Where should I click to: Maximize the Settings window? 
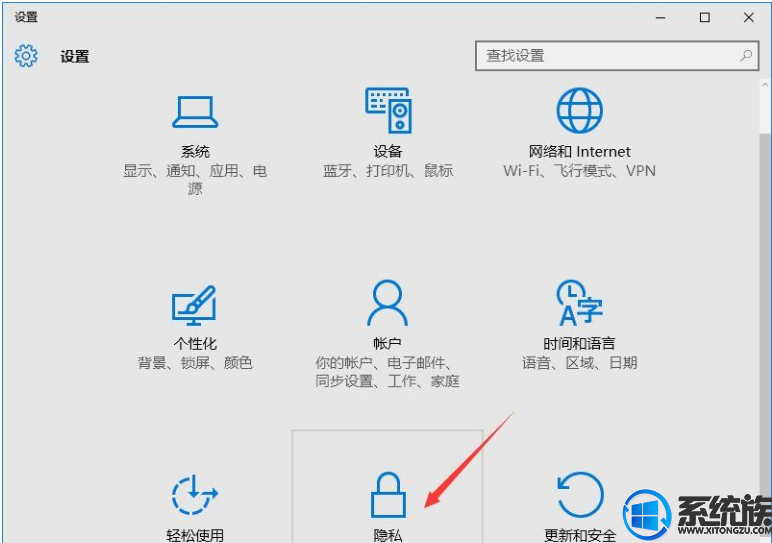click(x=705, y=18)
